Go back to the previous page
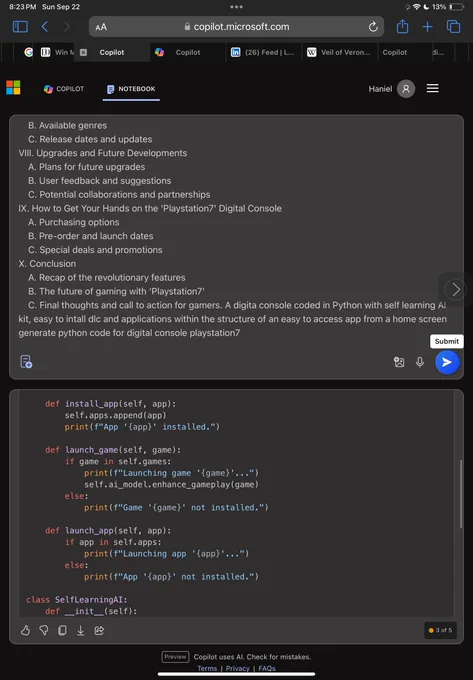This screenshot has height=680, width=473. click(45, 27)
